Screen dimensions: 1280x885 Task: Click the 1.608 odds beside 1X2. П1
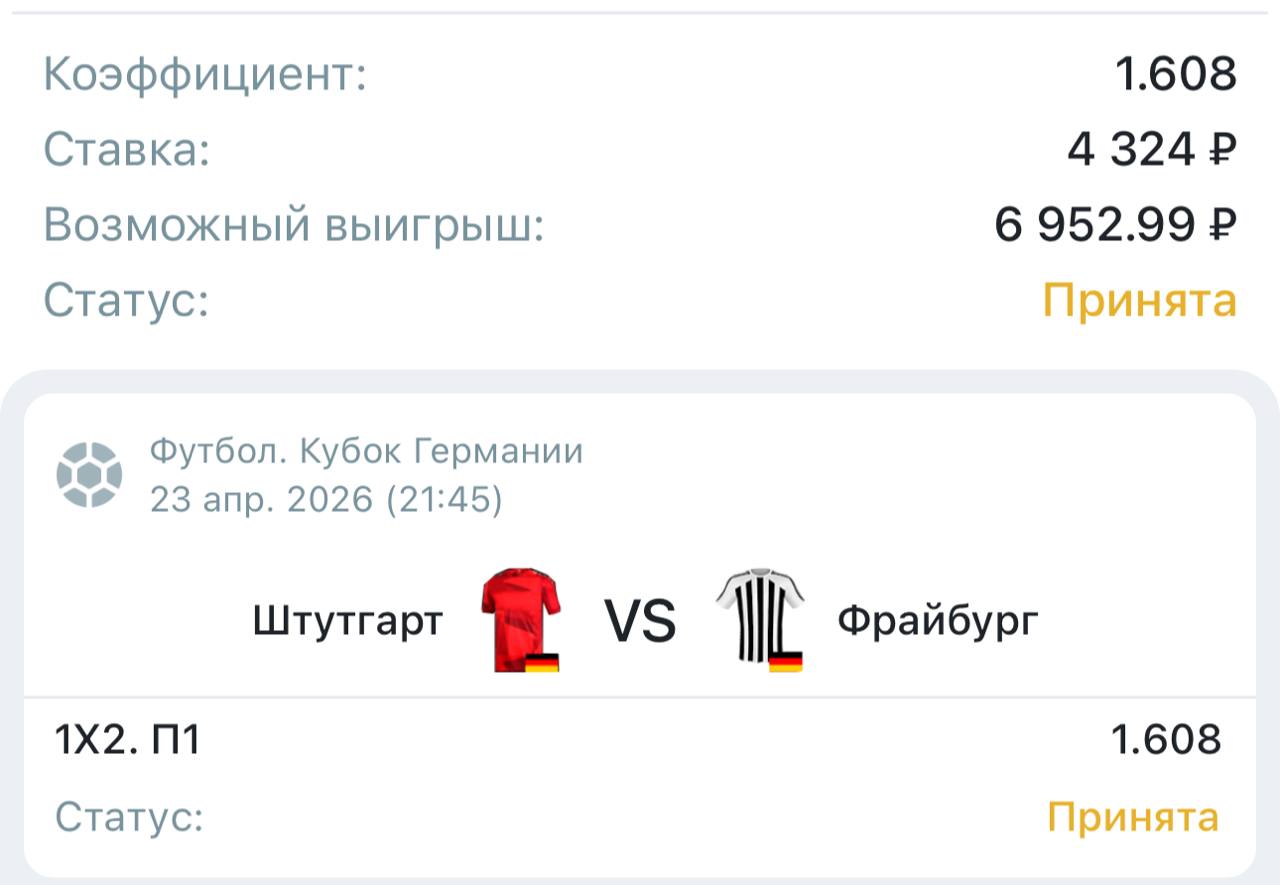1165,741
